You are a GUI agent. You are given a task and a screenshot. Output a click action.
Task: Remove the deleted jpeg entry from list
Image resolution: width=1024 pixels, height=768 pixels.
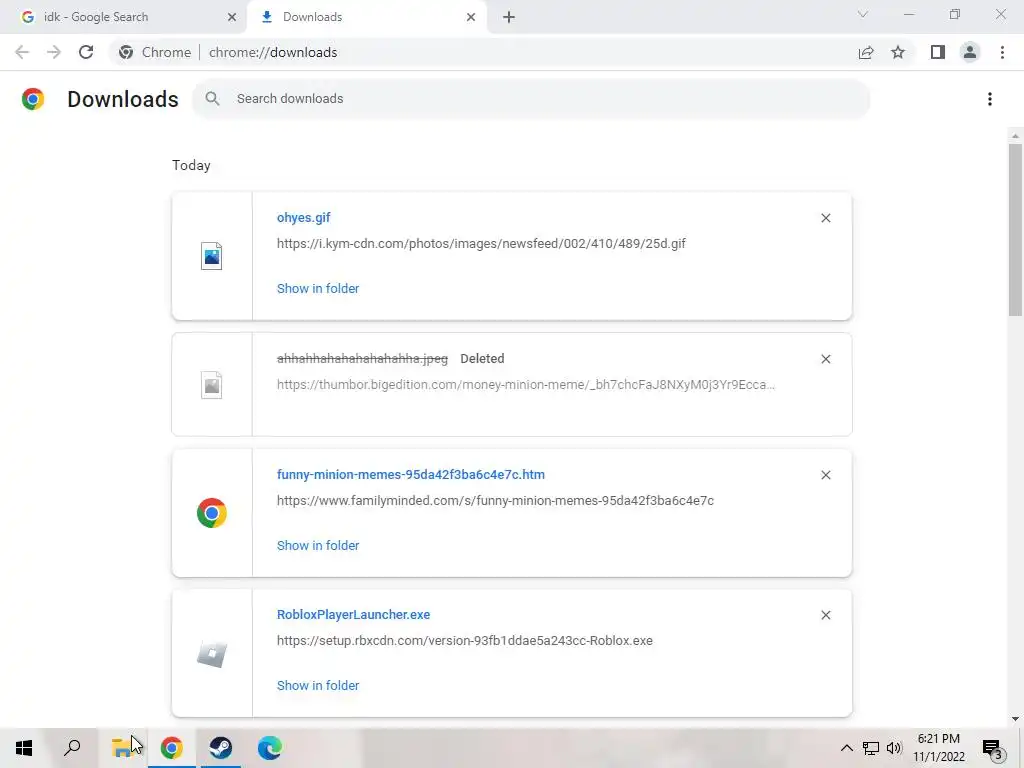click(x=825, y=359)
